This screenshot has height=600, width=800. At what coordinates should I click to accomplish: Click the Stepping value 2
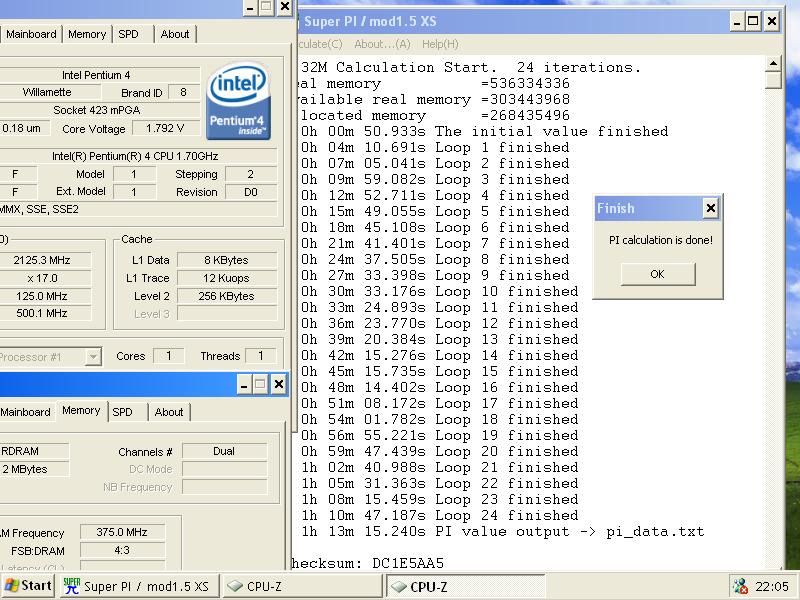[x=251, y=174]
